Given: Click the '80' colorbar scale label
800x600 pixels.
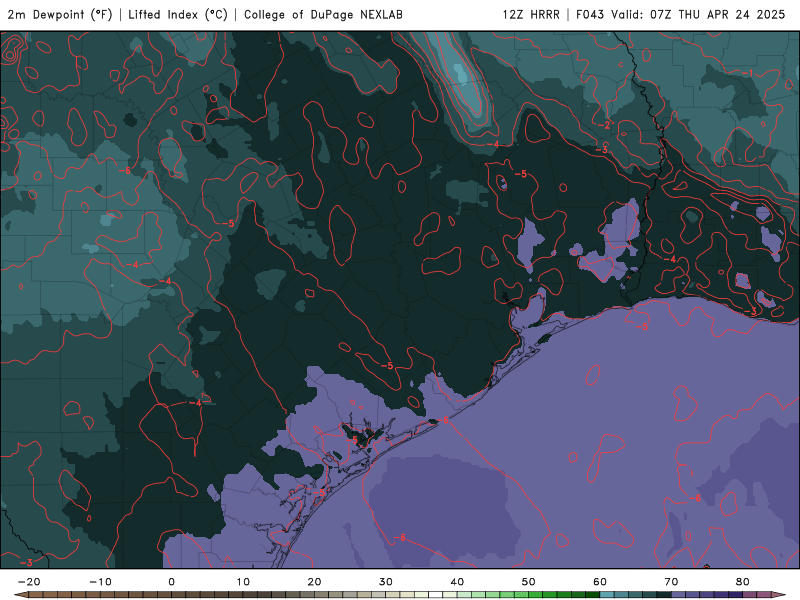Looking at the screenshot, I should pos(743,582).
